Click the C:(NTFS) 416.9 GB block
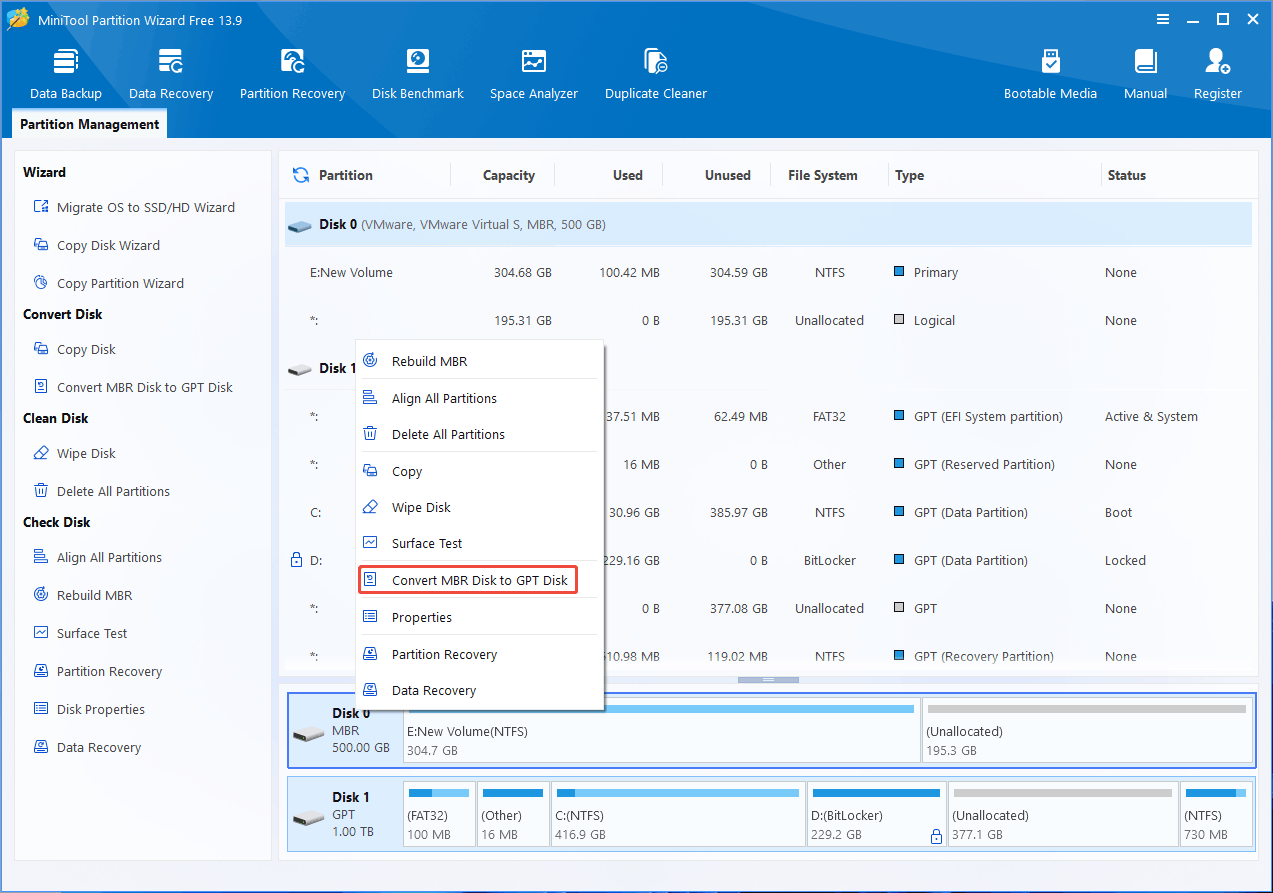The height and width of the screenshot is (893, 1273). (677, 816)
